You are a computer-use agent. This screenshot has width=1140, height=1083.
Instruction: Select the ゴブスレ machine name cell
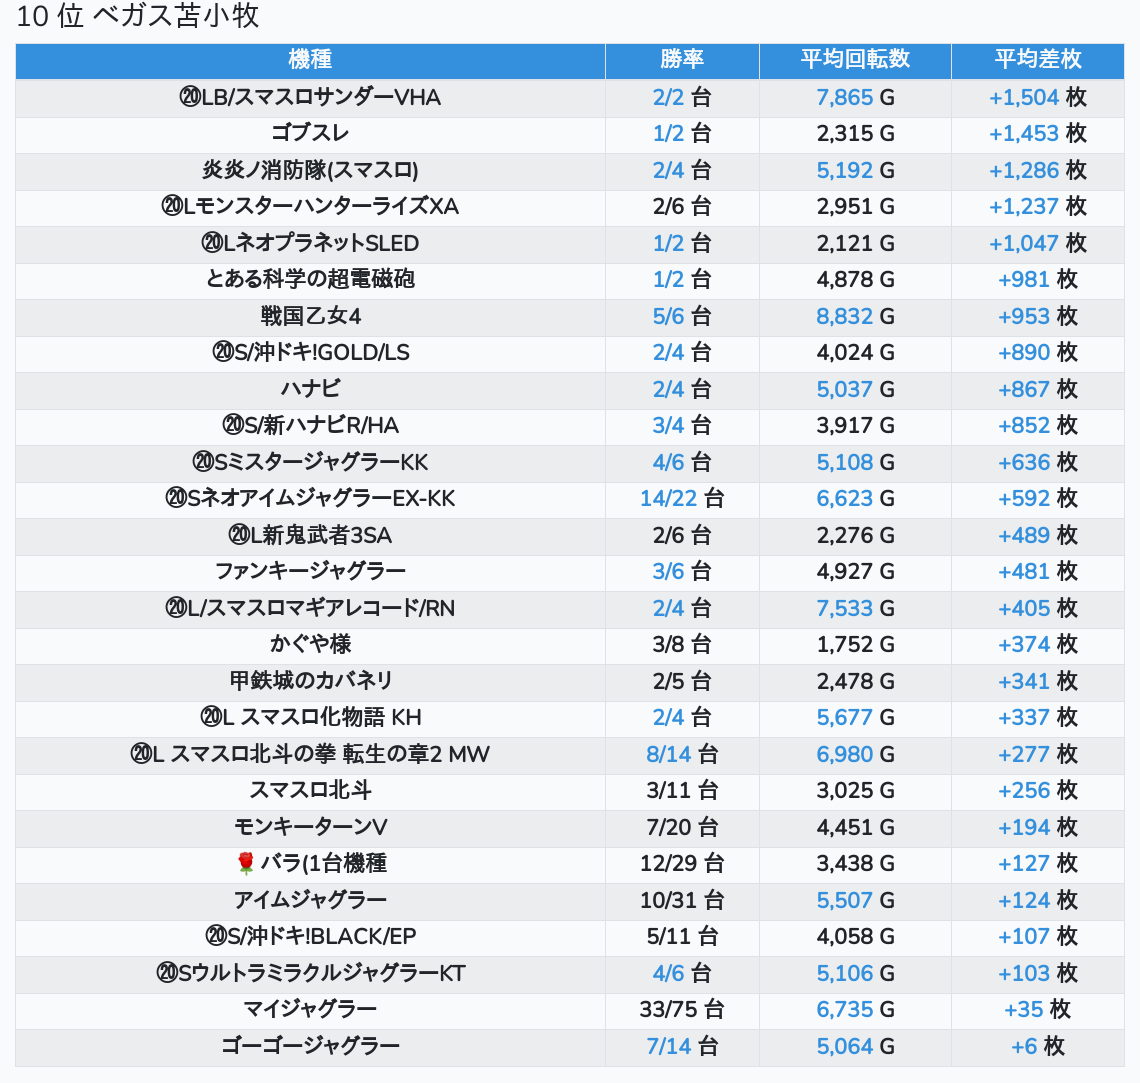[x=310, y=134]
